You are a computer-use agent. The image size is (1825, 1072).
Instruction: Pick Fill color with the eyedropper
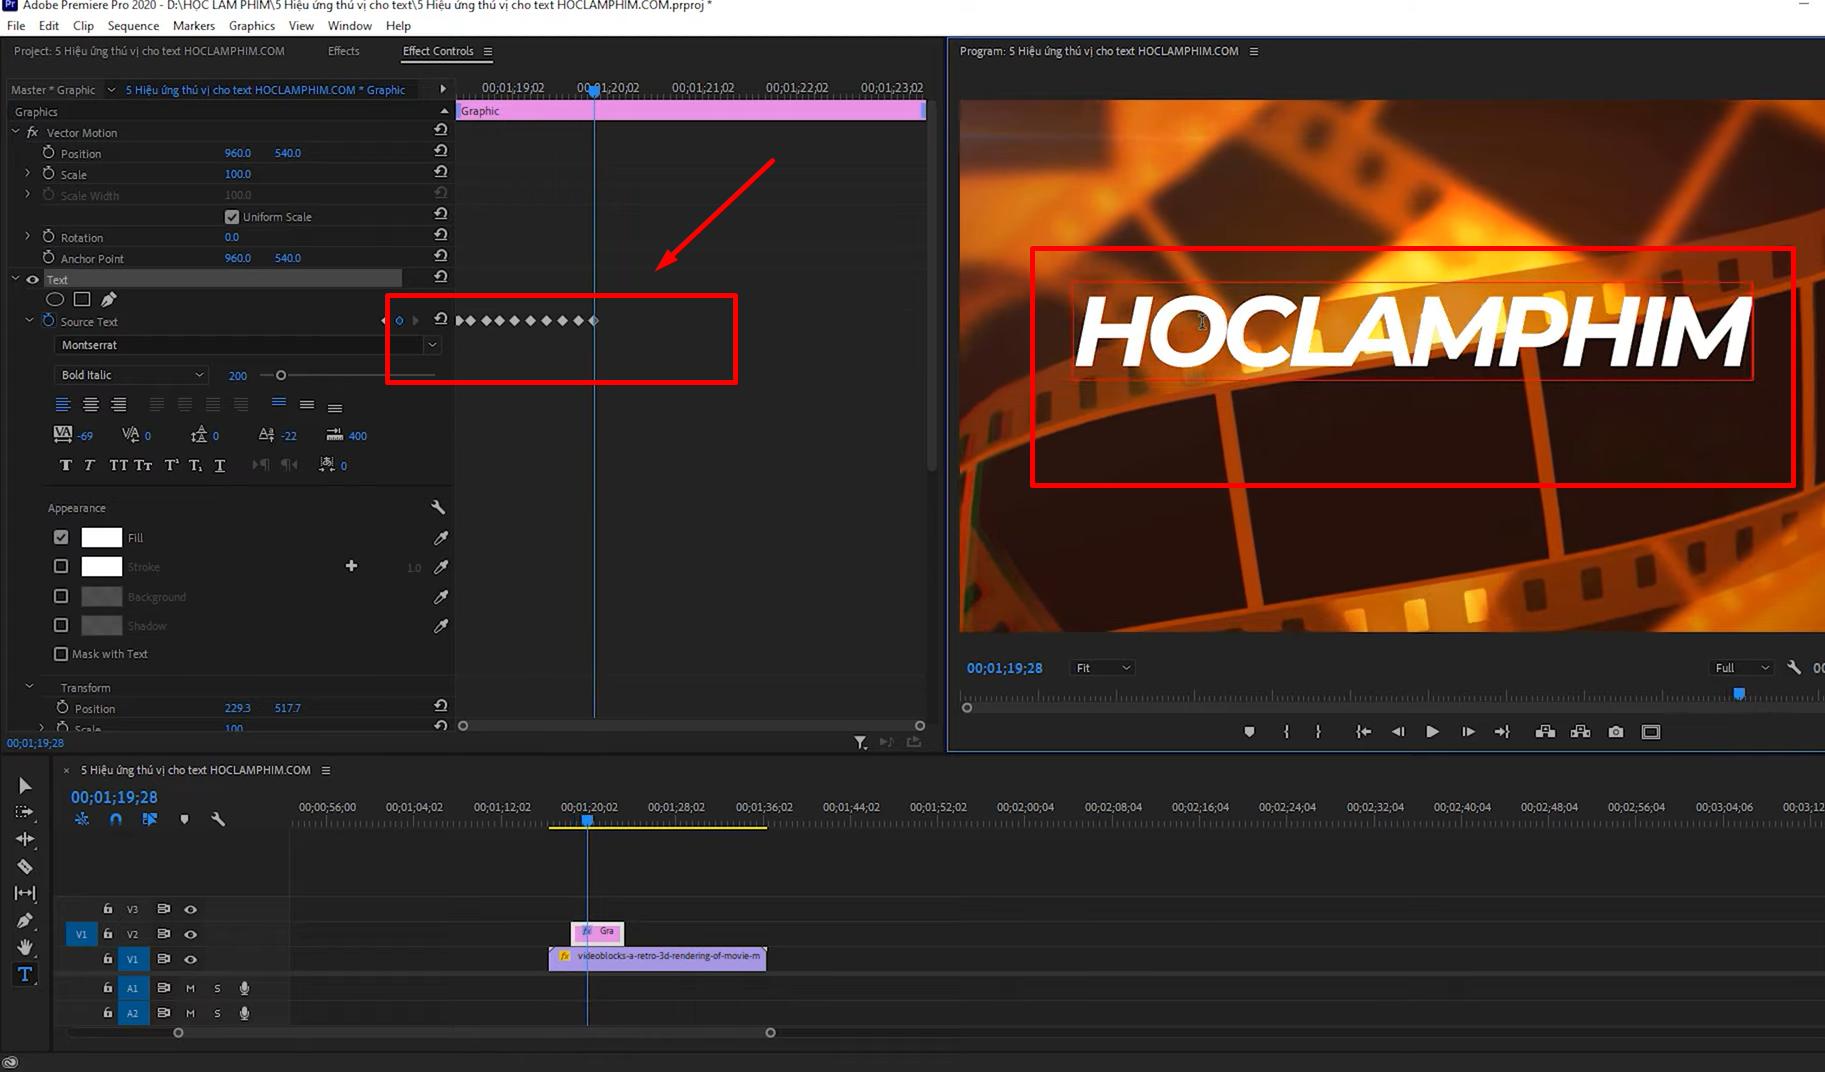[x=440, y=538]
